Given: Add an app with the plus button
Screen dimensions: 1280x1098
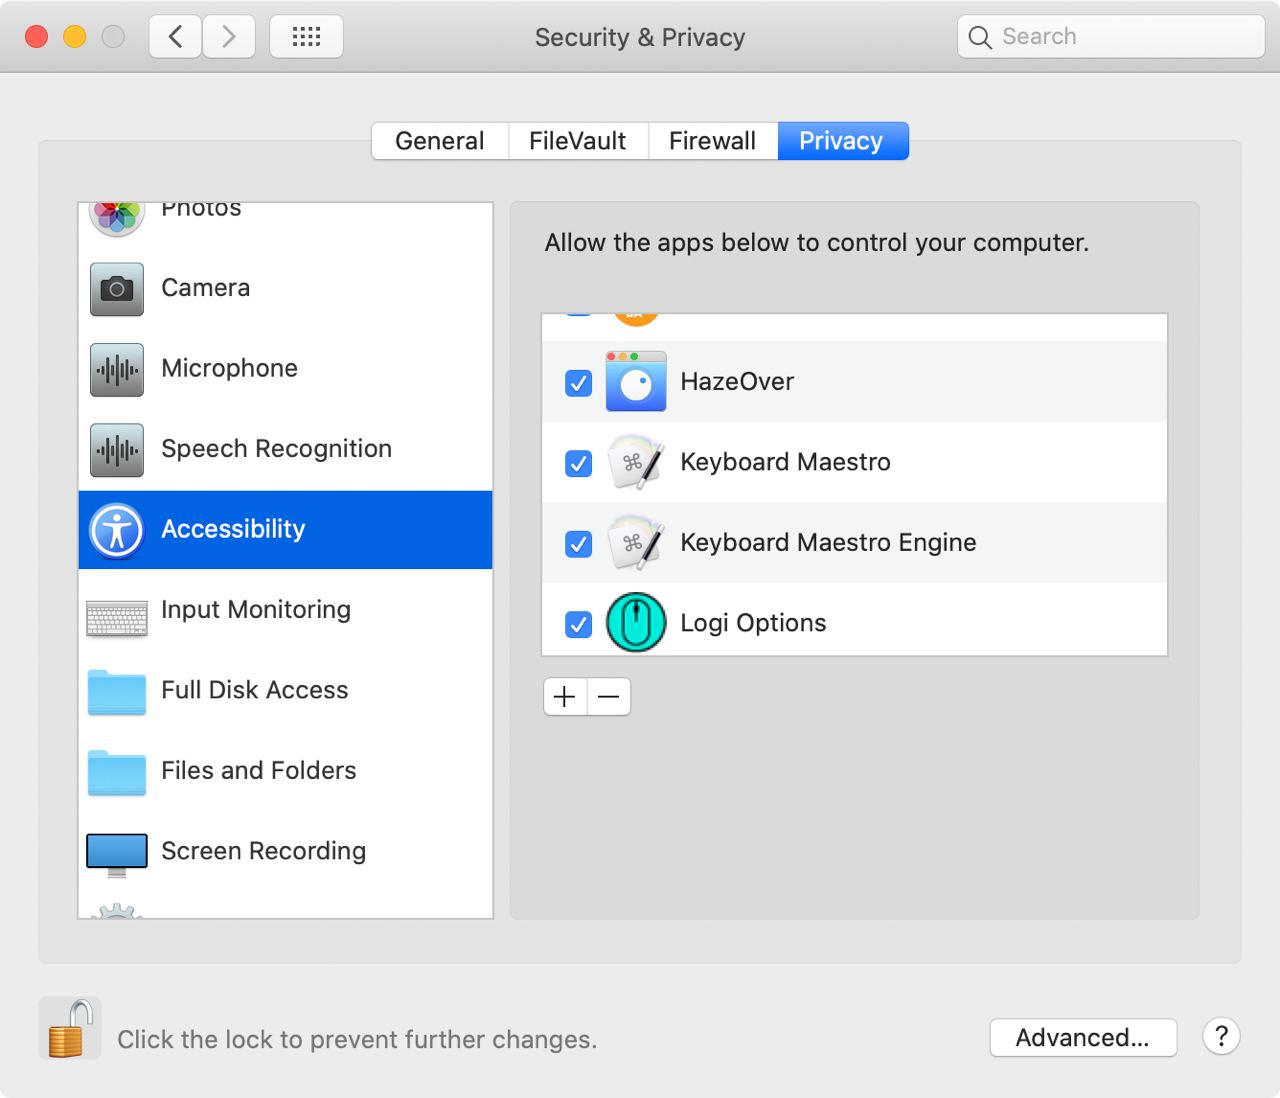Looking at the screenshot, I should [565, 697].
